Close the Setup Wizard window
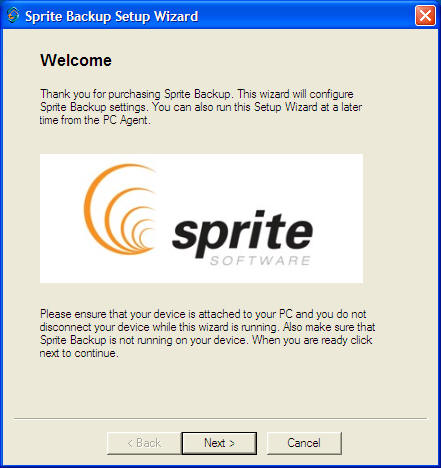 click(425, 15)
